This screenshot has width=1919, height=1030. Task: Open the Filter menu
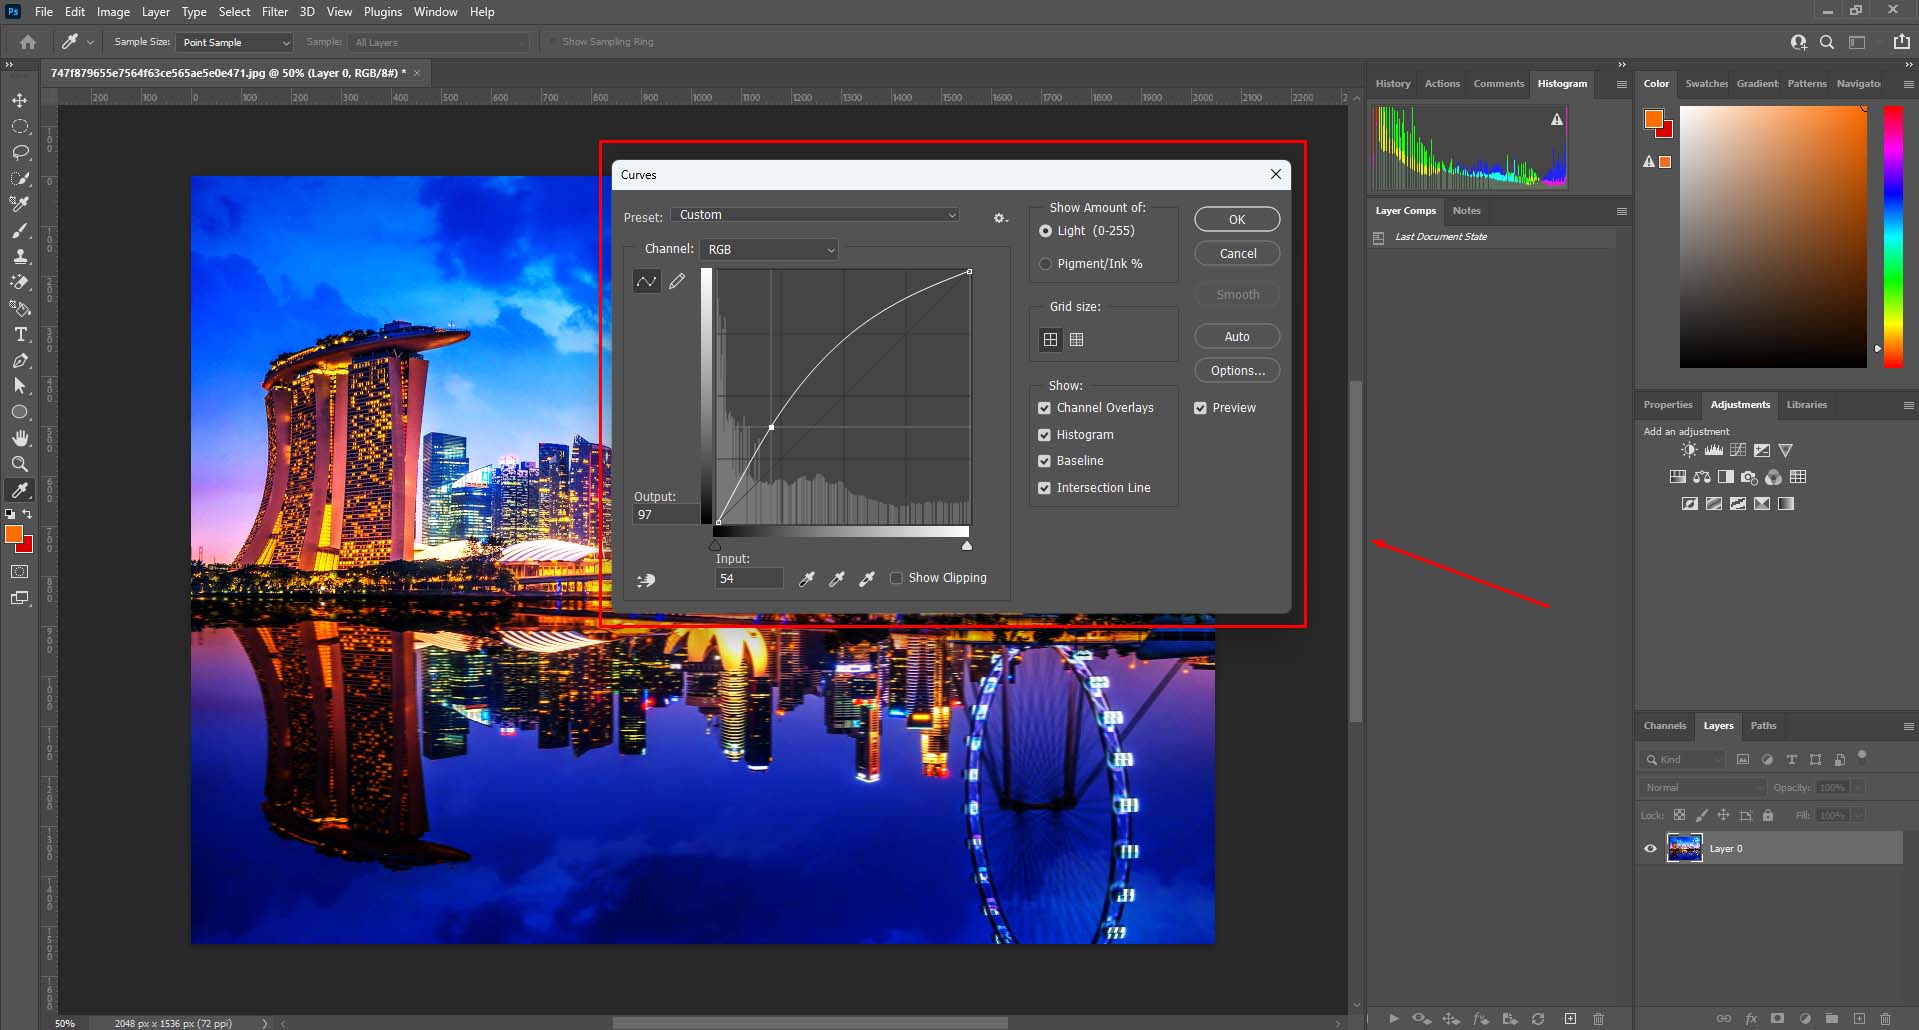[x=275, y=11]
